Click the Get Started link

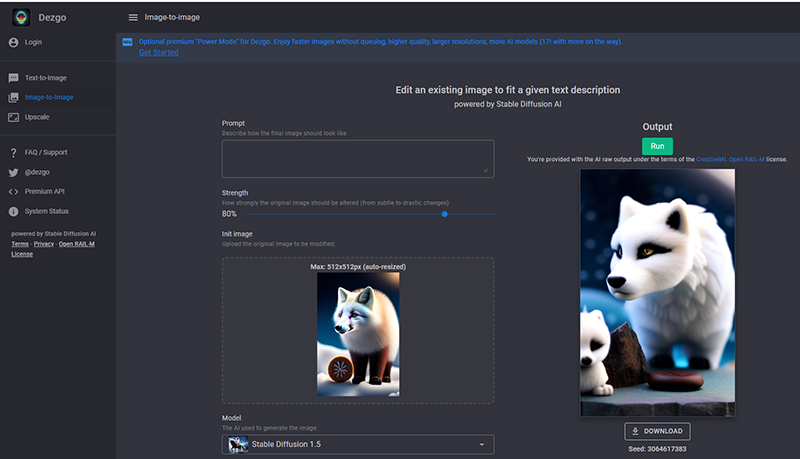pos(159,53)
